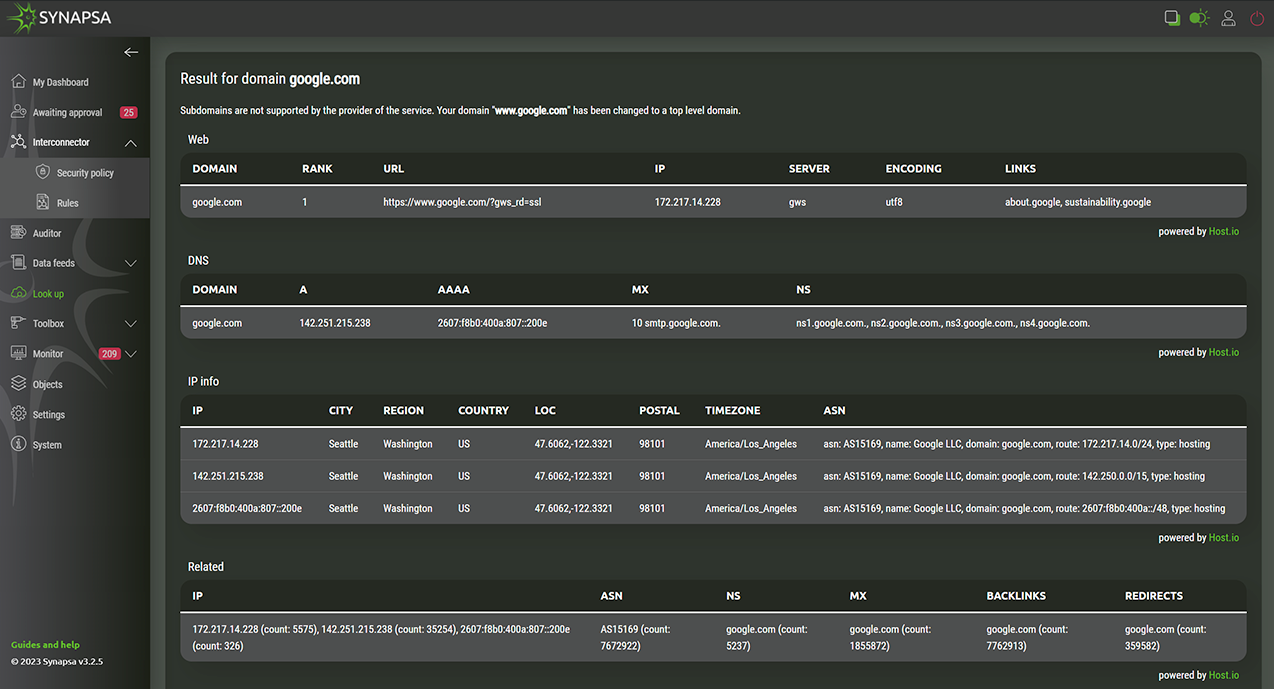The width and height of the screenshot is (1274, 689).
Task: Click the red power logout icon
Action: [x=1256, y=18]
